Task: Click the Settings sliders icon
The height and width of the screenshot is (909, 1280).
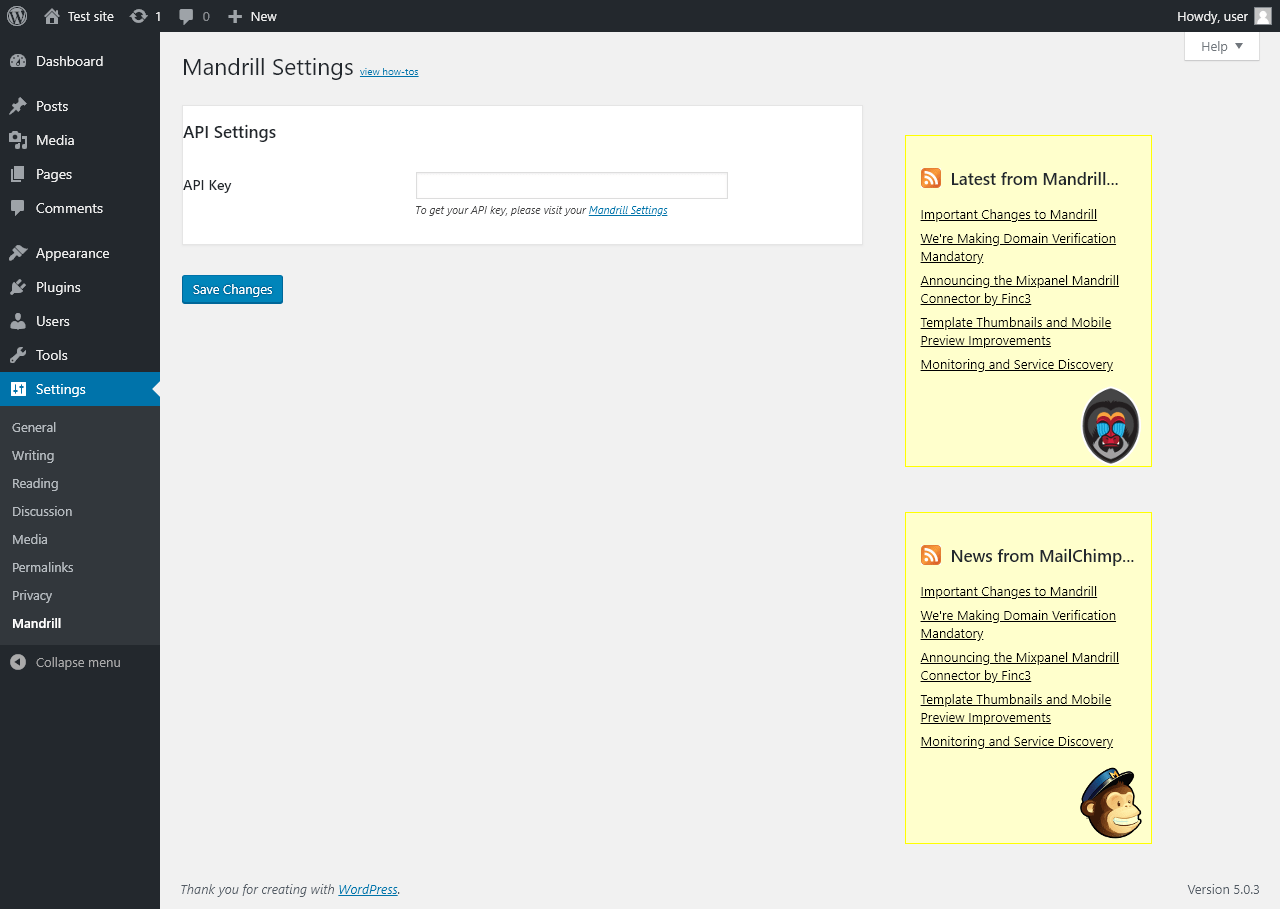Action: click(18, 389)
